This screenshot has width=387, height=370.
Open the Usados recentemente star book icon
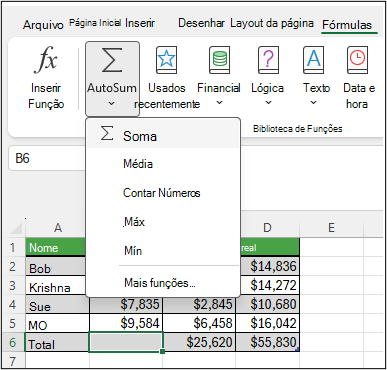[166, 60]
